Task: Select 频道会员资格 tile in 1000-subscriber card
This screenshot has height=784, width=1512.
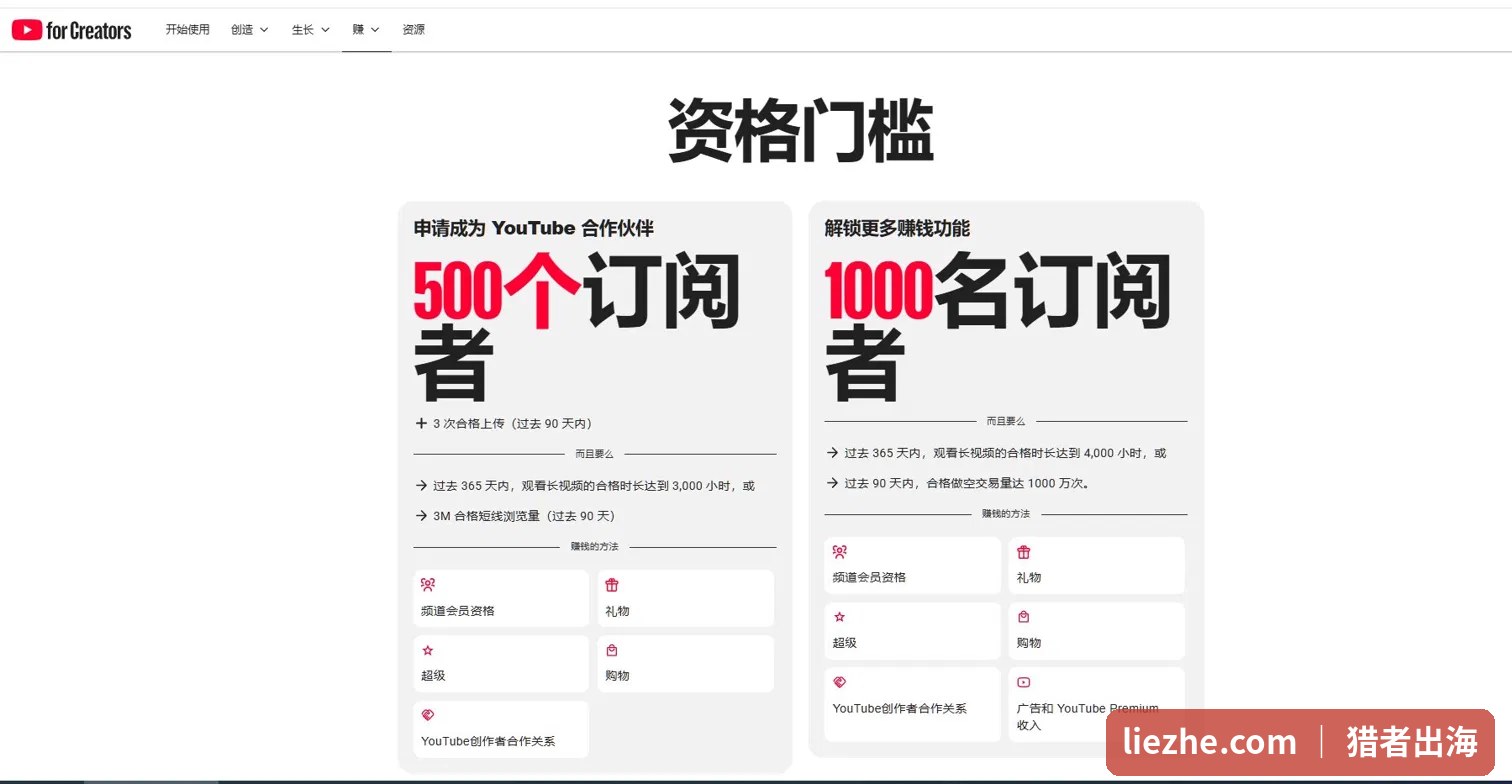Action: [912, 565]
